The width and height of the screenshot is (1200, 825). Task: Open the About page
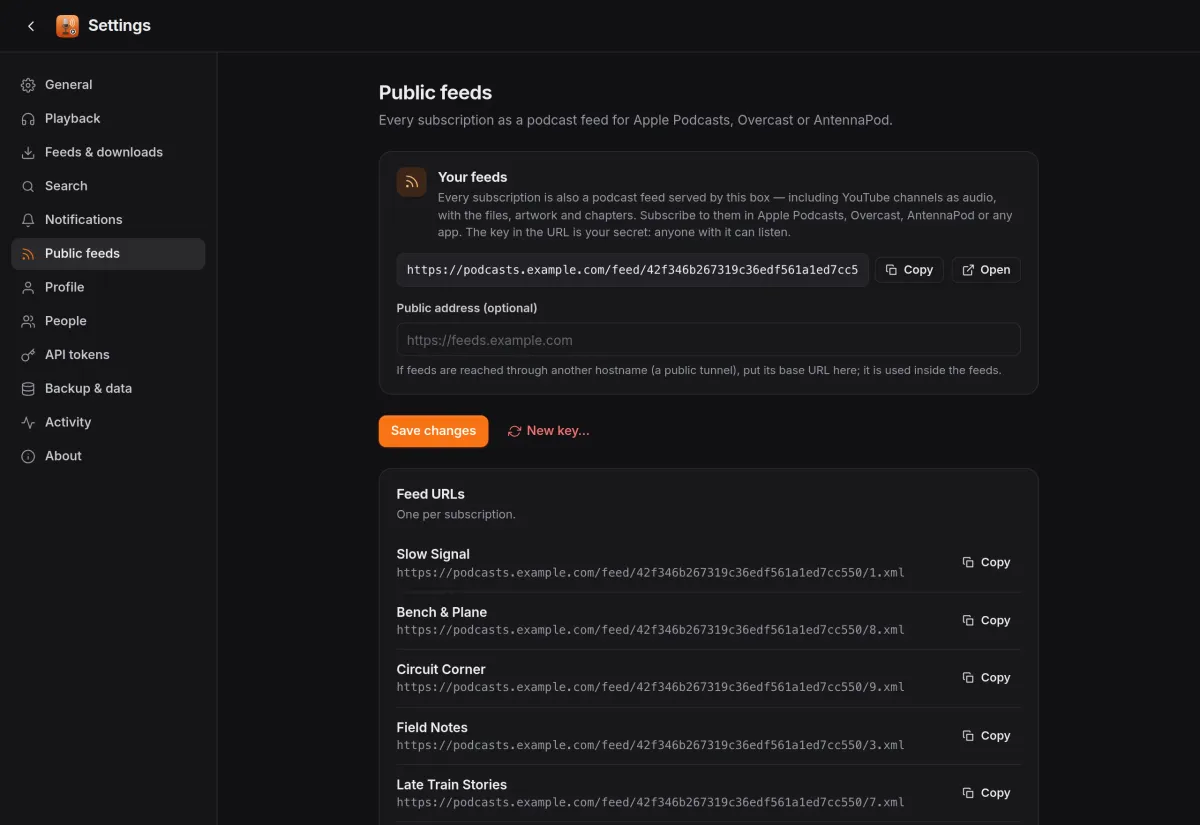click(x=108, y=456)
